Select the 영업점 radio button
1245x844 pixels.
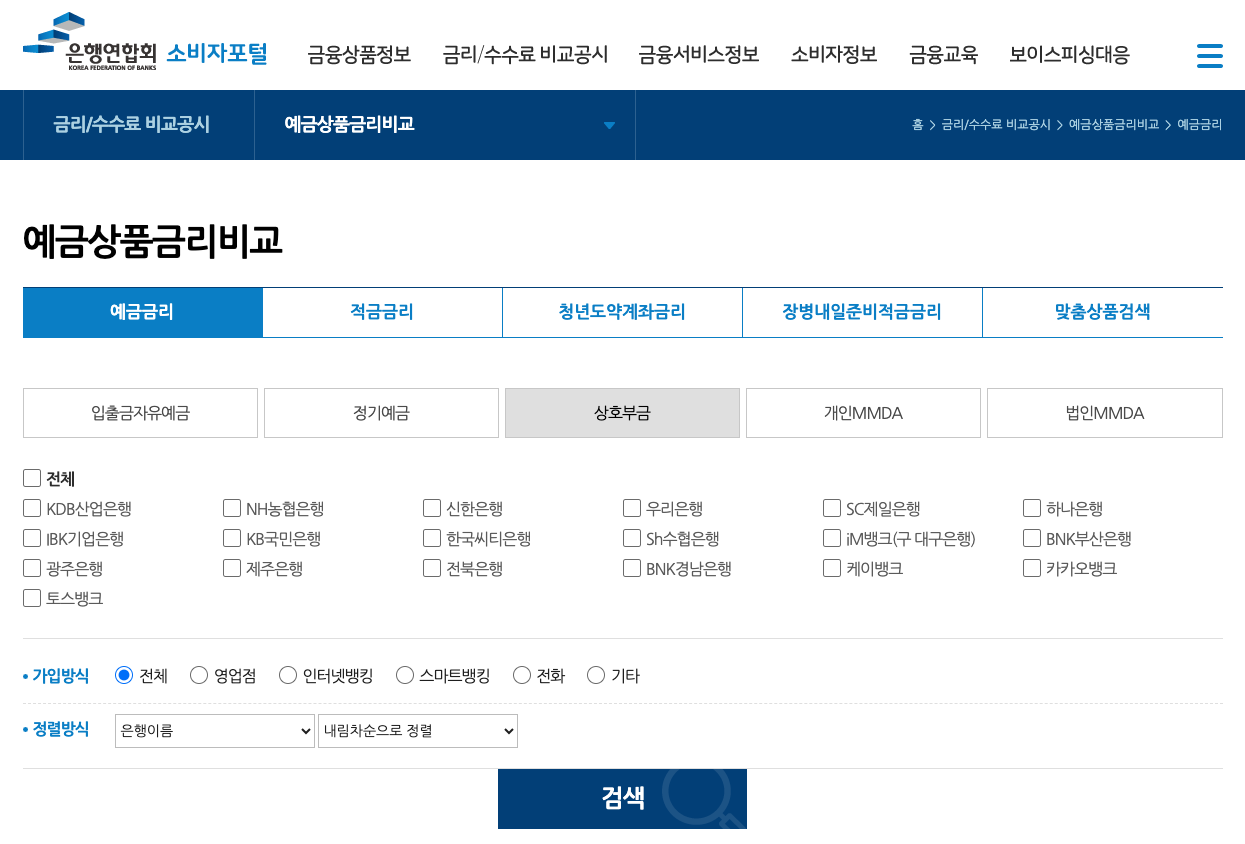click(198, 675)
